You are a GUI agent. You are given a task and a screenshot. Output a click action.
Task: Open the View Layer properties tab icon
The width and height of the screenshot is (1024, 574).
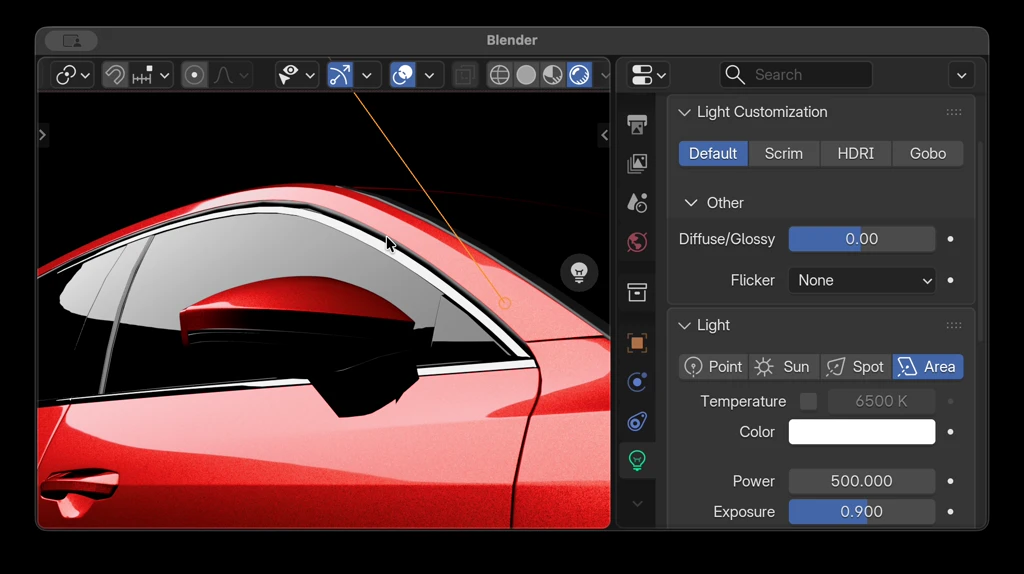coord(637,163)
